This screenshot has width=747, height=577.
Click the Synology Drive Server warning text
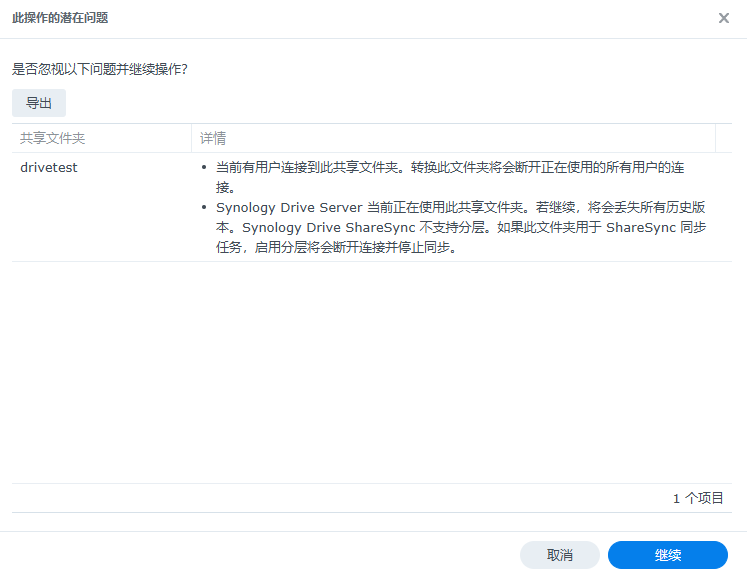(400, 208)
